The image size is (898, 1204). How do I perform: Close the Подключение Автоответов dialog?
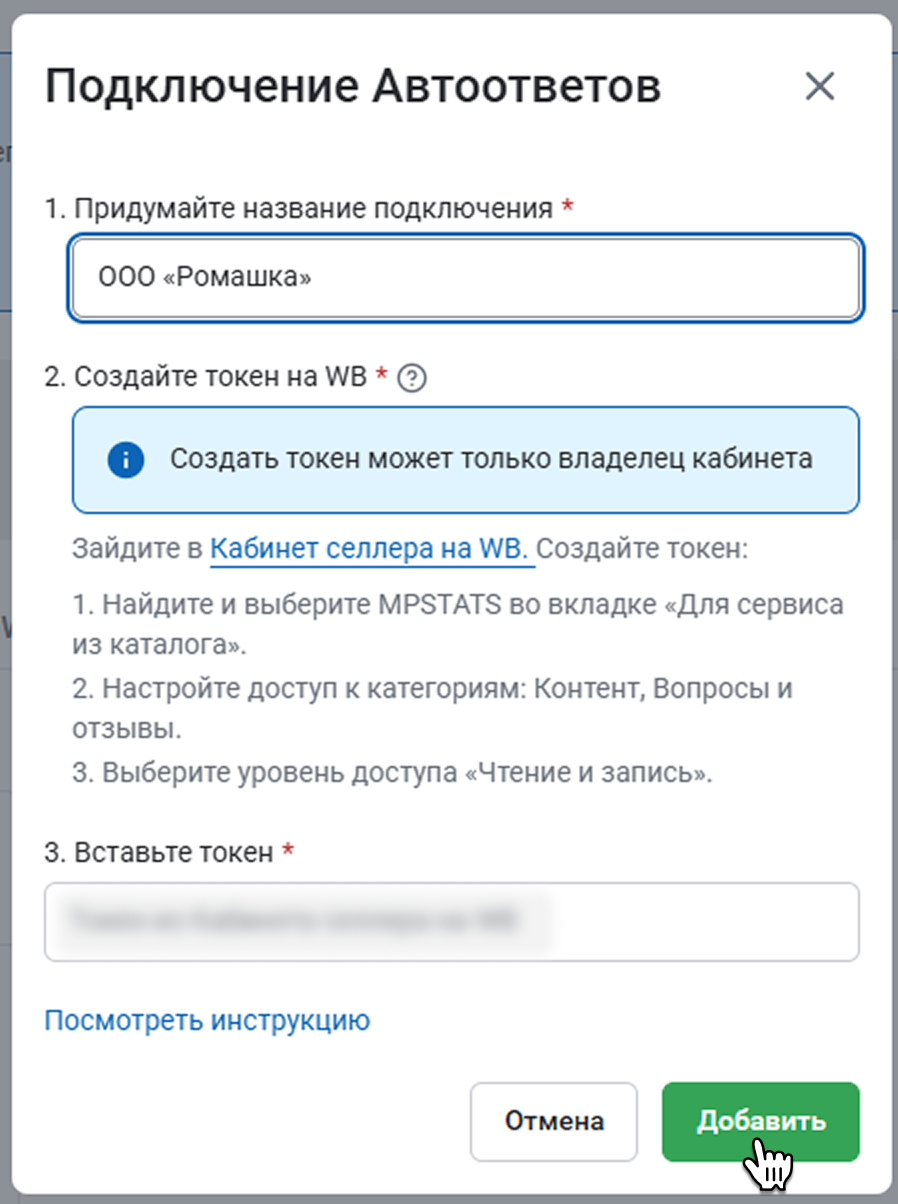tap(819, 87)
